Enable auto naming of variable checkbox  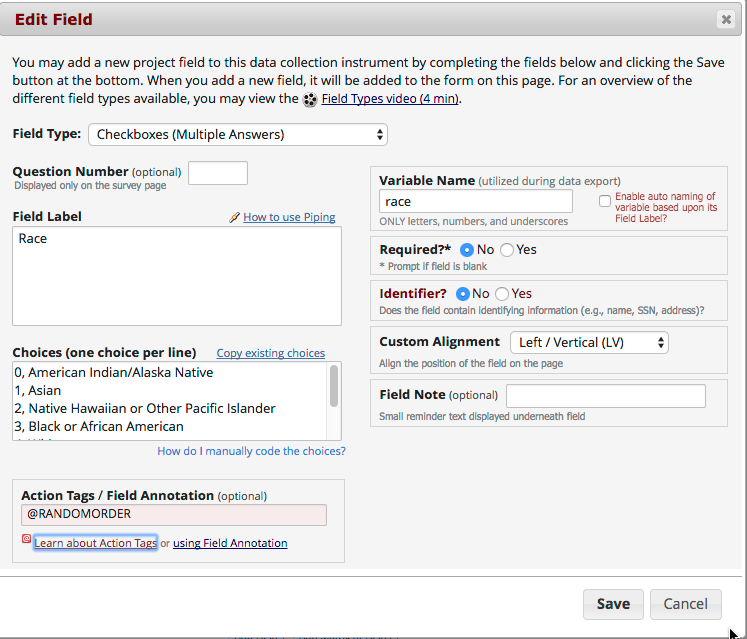605,201
